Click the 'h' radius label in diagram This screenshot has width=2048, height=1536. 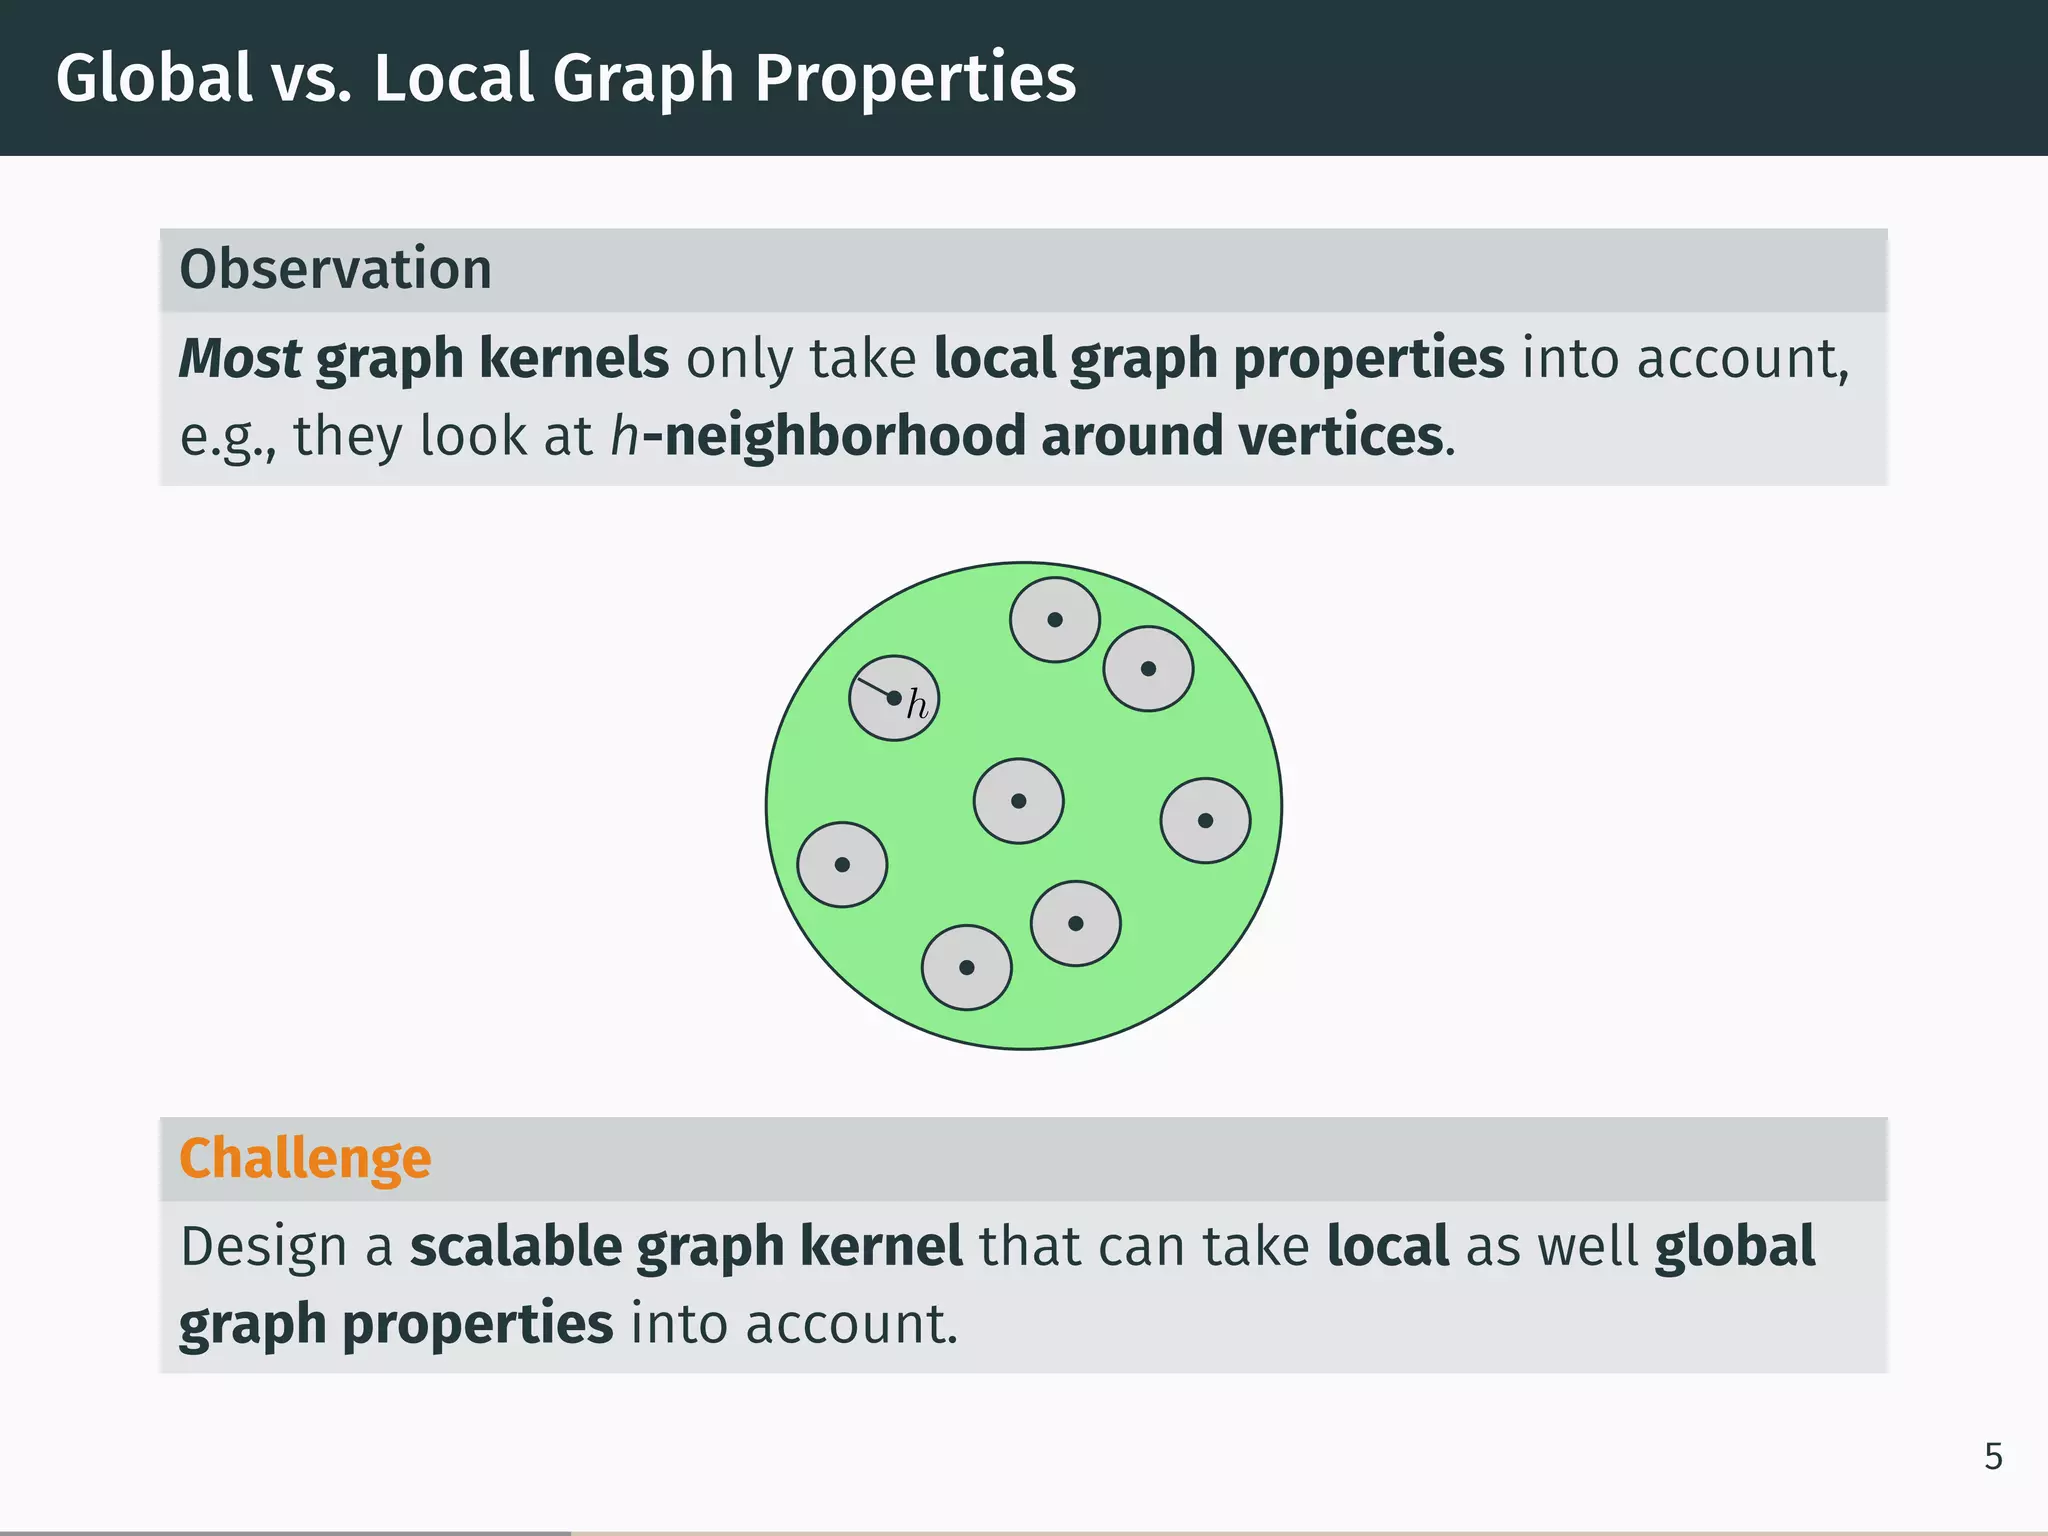click(x=917, y=705)
